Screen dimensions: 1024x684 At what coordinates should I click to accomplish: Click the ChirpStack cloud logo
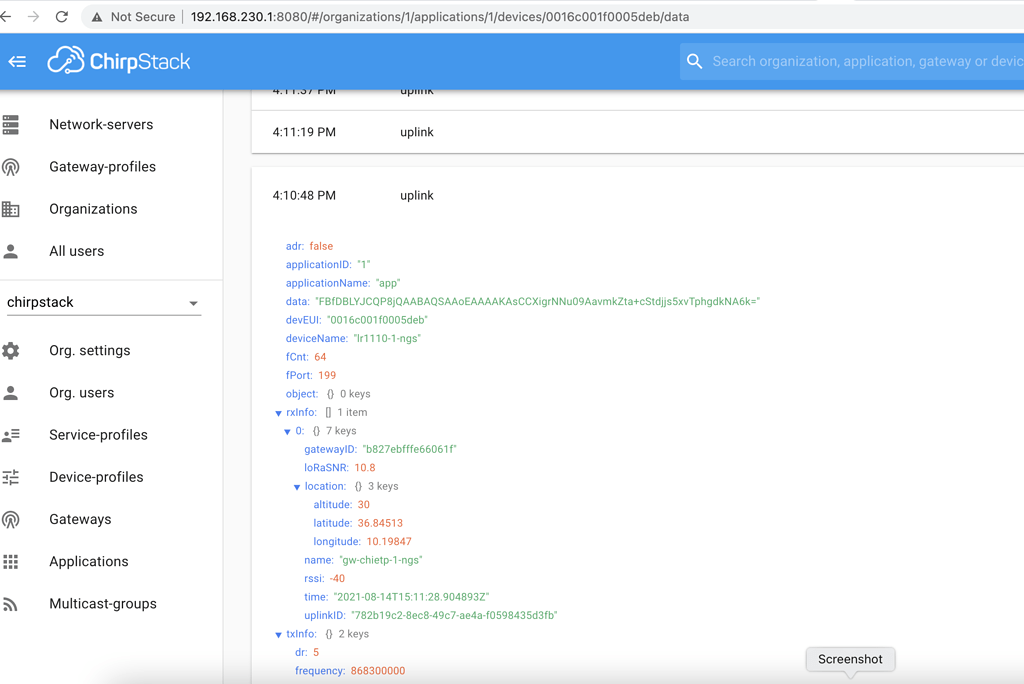click(66, 61)
